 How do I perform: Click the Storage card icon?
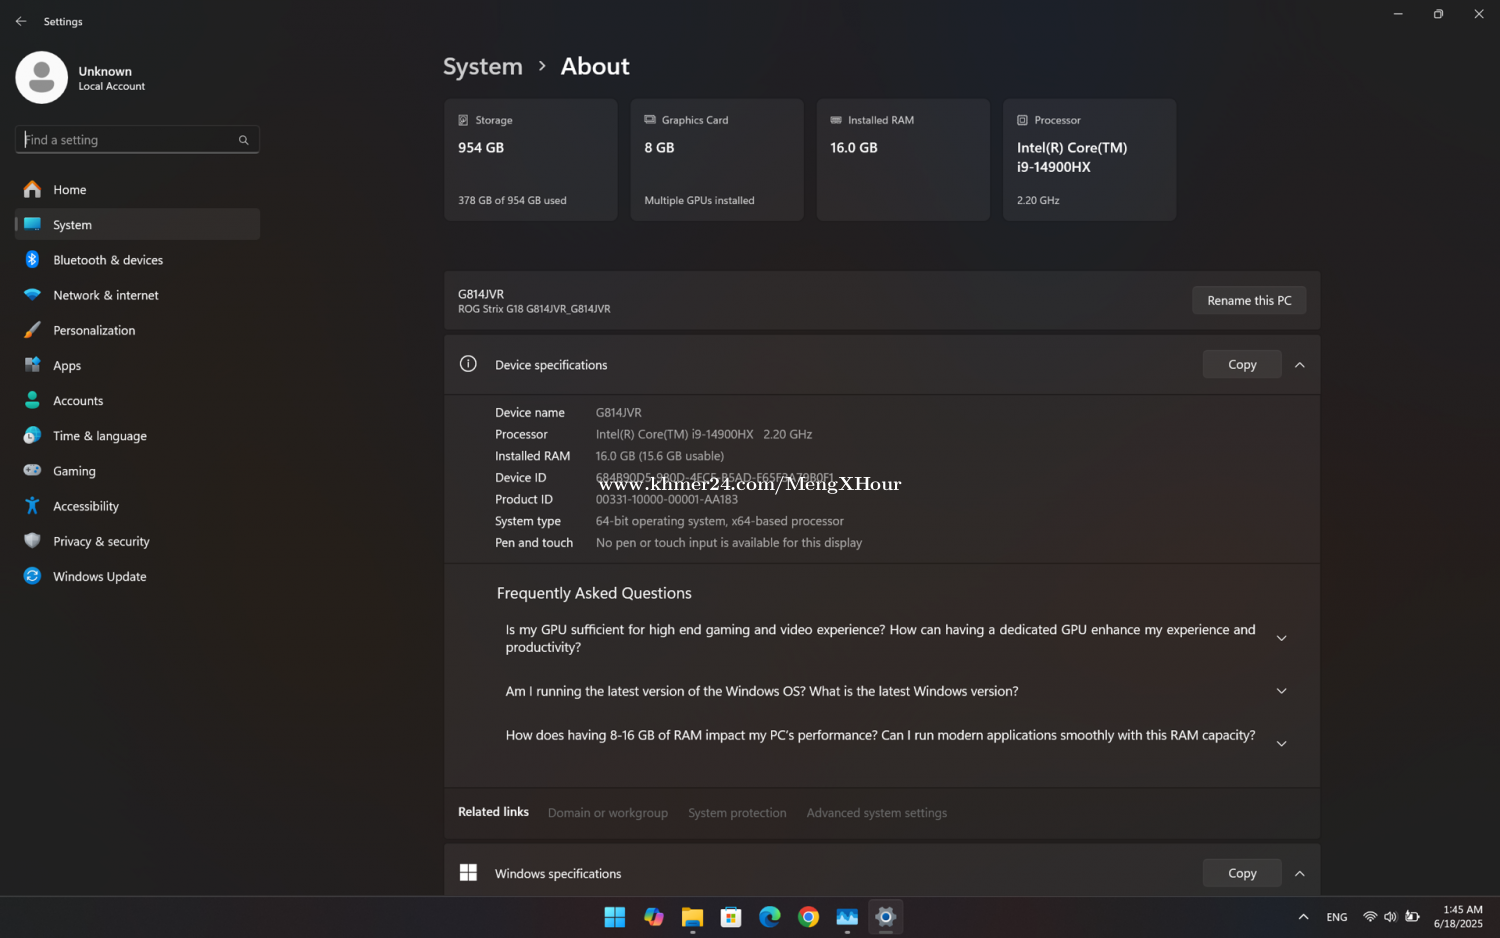(x=463, y=120)
